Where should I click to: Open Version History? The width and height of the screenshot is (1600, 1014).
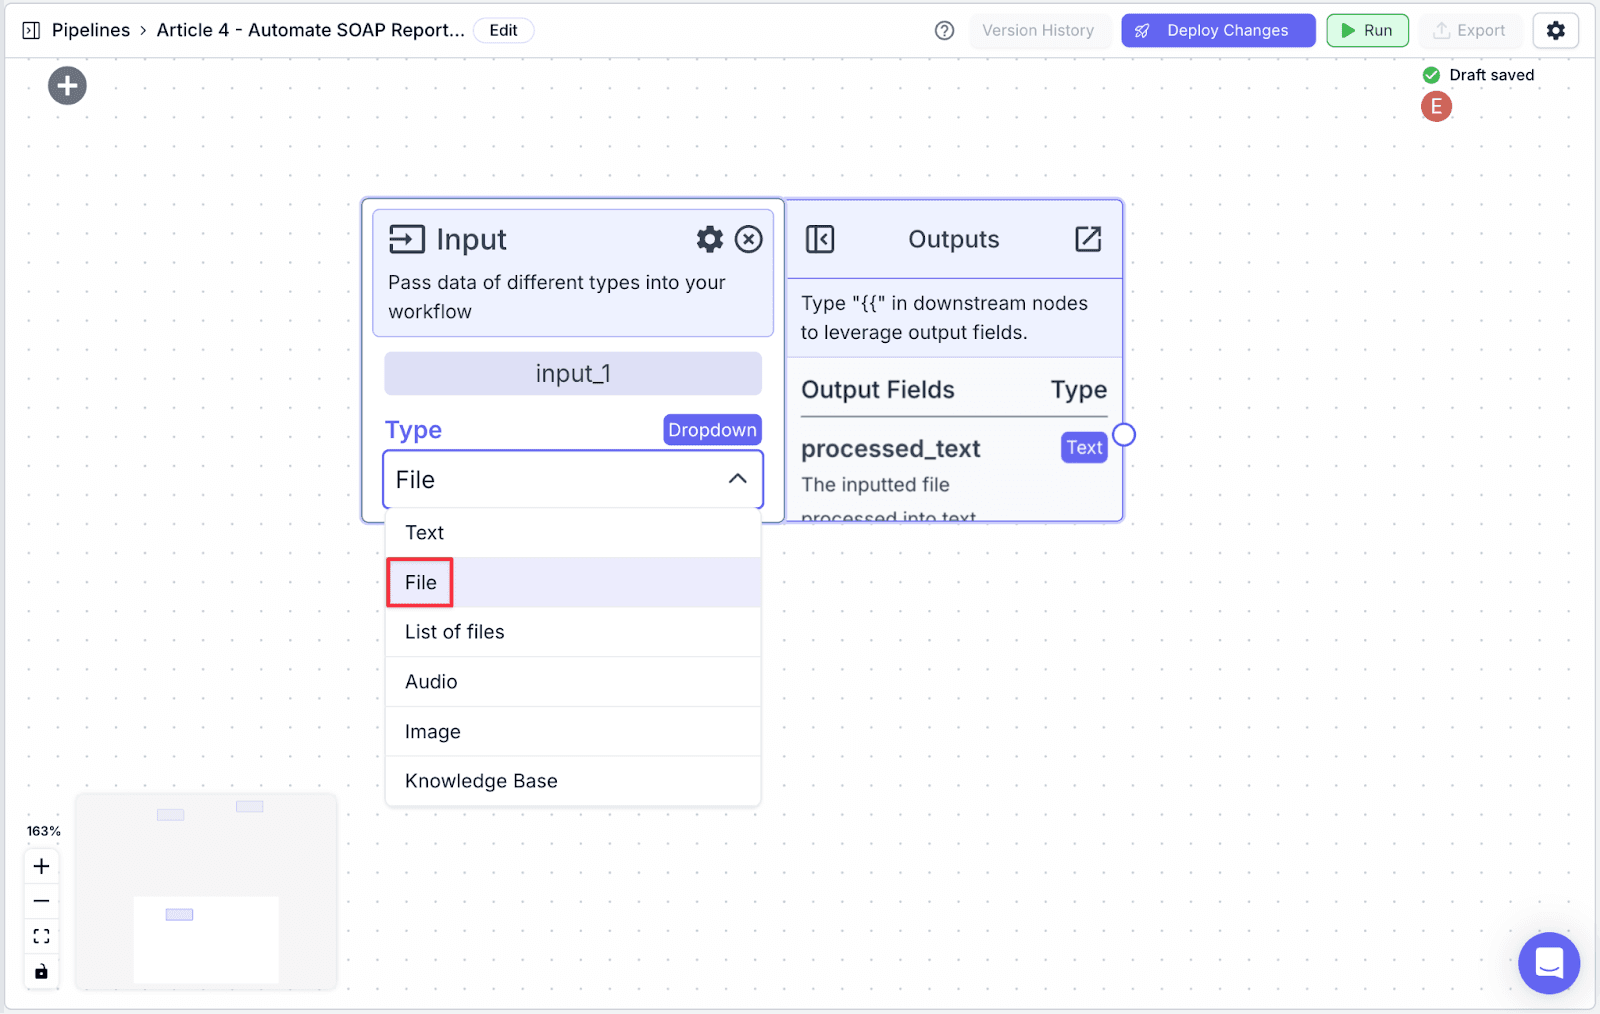(x=1038, y=31)
